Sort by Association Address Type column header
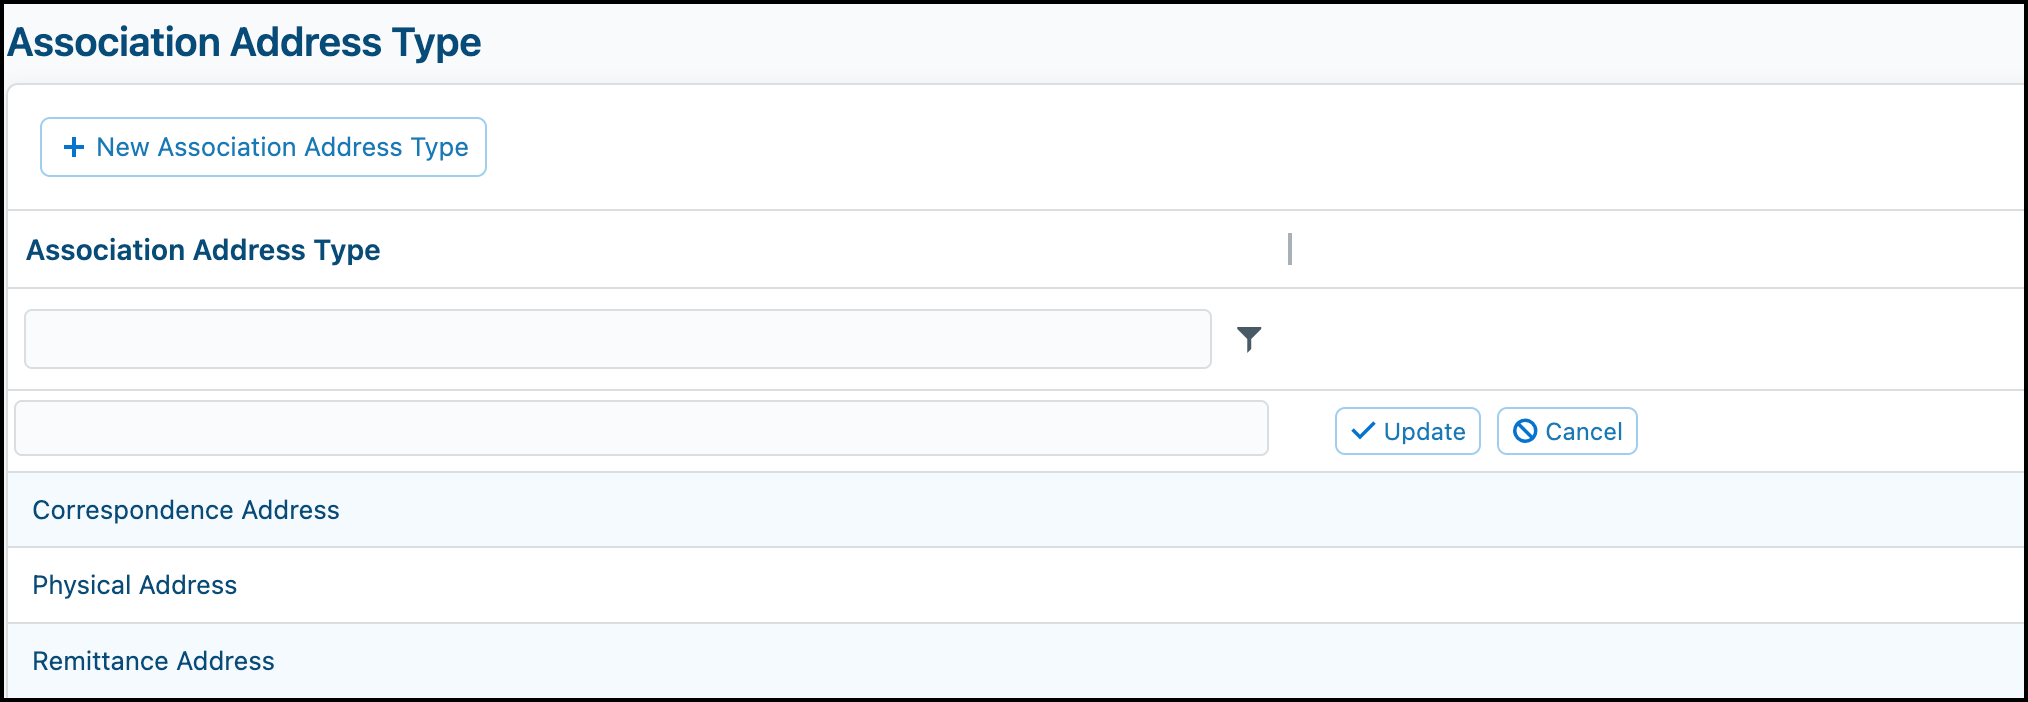Image resolution: width=2028 pixels, height=702 pixels. tap(203, 250)
